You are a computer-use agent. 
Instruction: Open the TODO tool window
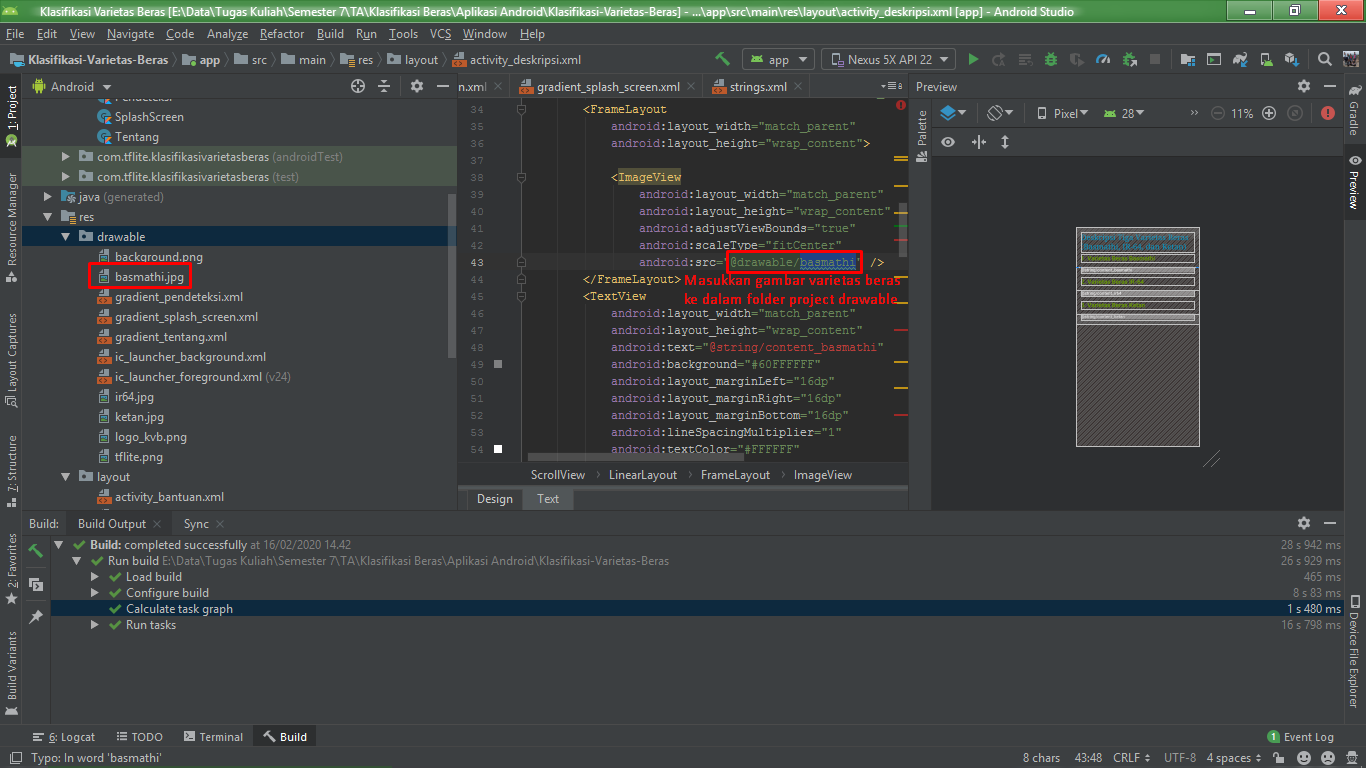138,737
